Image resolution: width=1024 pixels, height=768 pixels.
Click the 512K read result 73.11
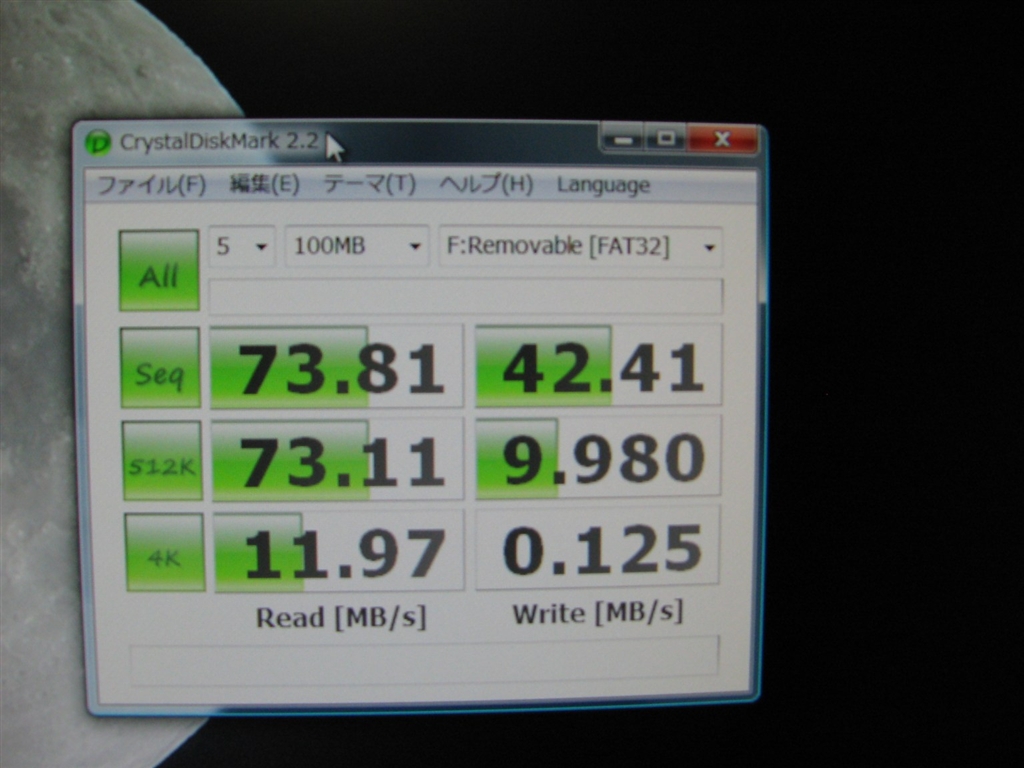click(x=338, y=460)
